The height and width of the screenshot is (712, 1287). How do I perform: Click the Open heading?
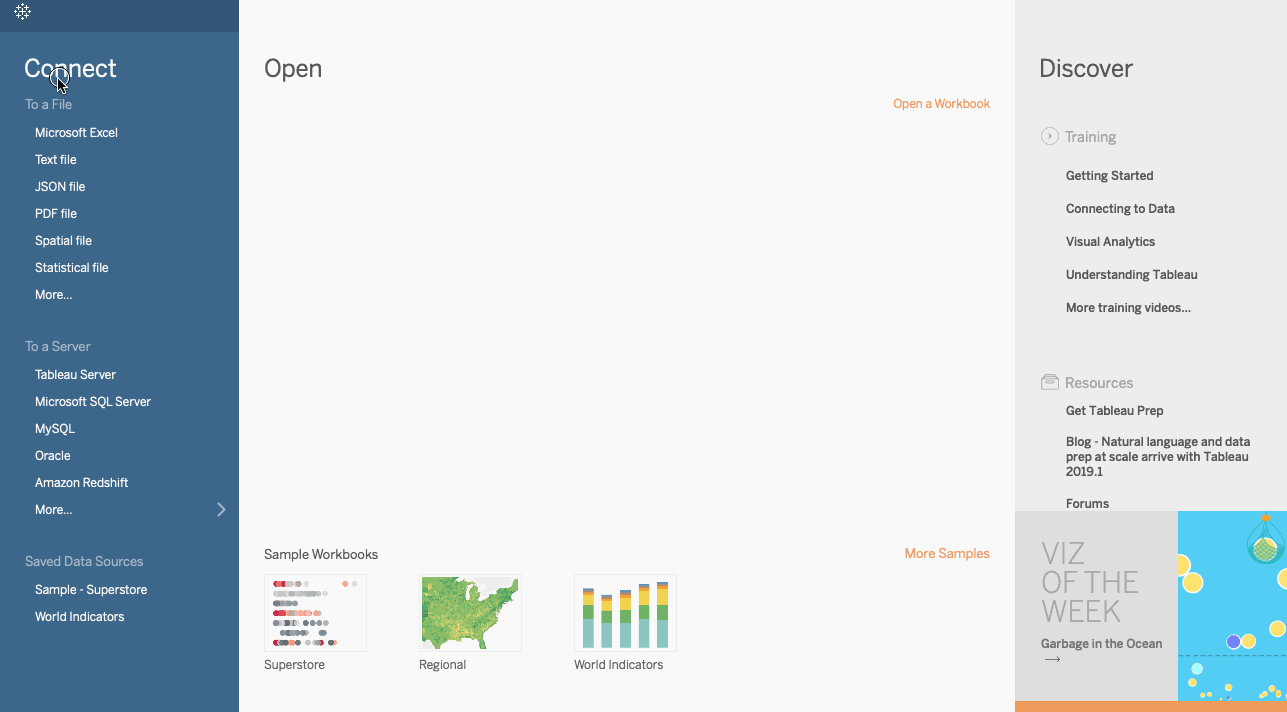293,69
